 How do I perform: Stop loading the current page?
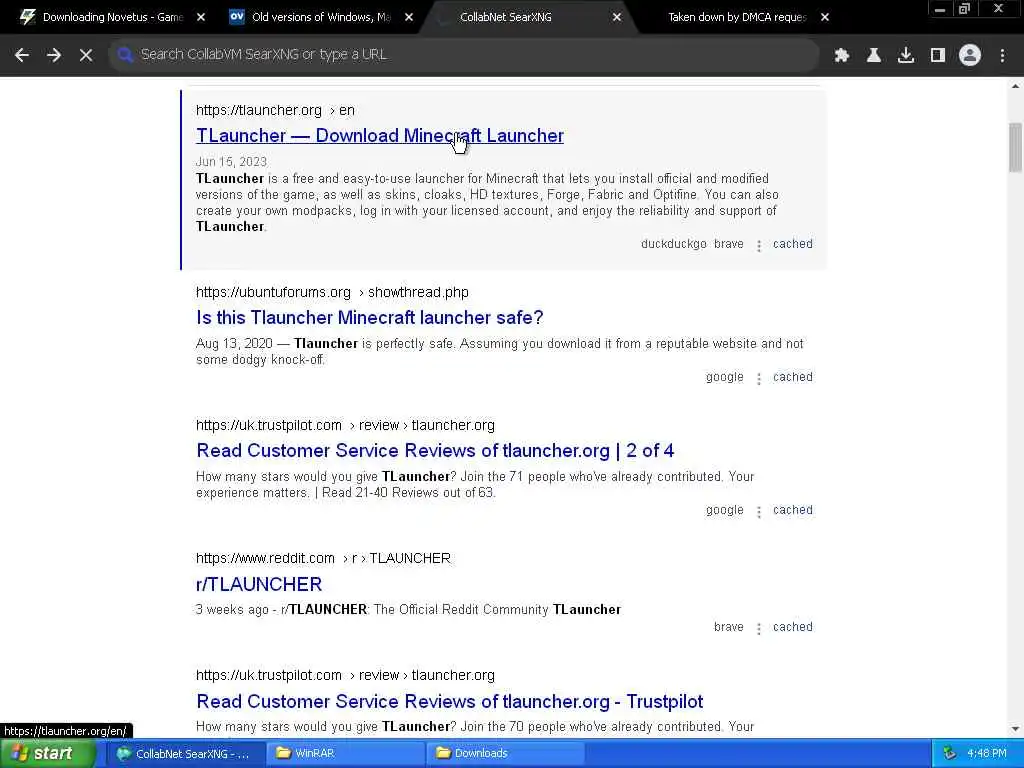[86, 55]
